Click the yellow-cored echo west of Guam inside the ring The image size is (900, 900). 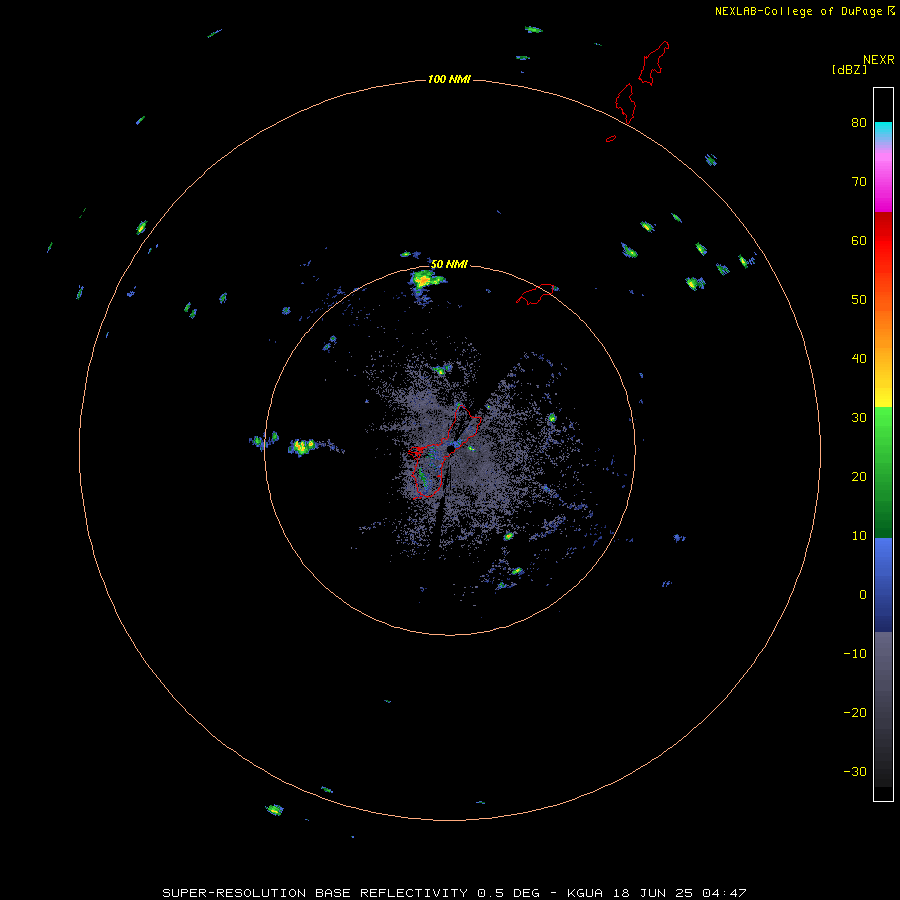pyautogui.click(x=302, y=446)
